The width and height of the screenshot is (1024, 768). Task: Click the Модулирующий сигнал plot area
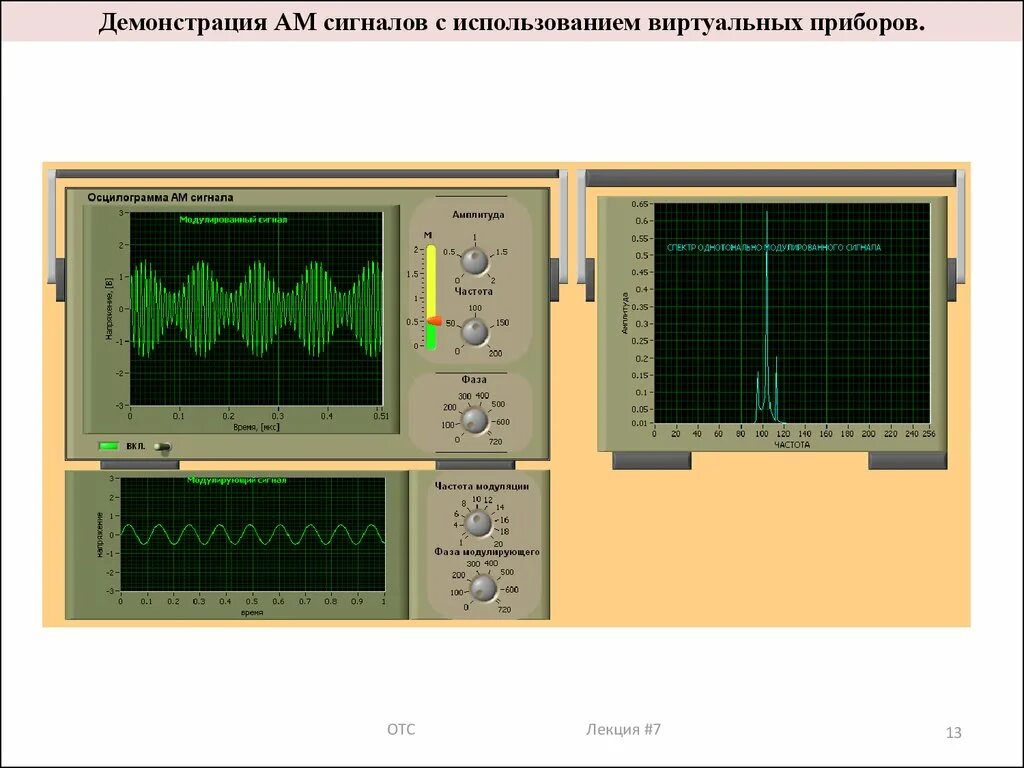point(253,534)
